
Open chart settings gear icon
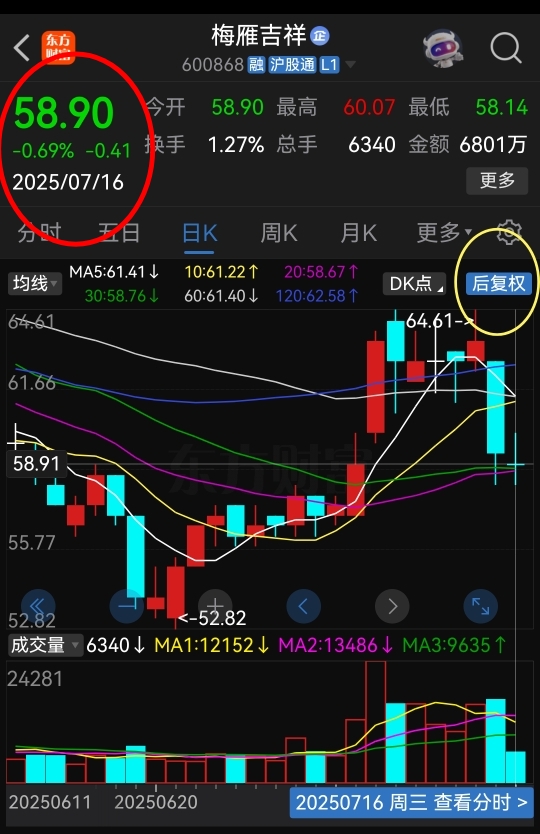[x=509, y=232]
